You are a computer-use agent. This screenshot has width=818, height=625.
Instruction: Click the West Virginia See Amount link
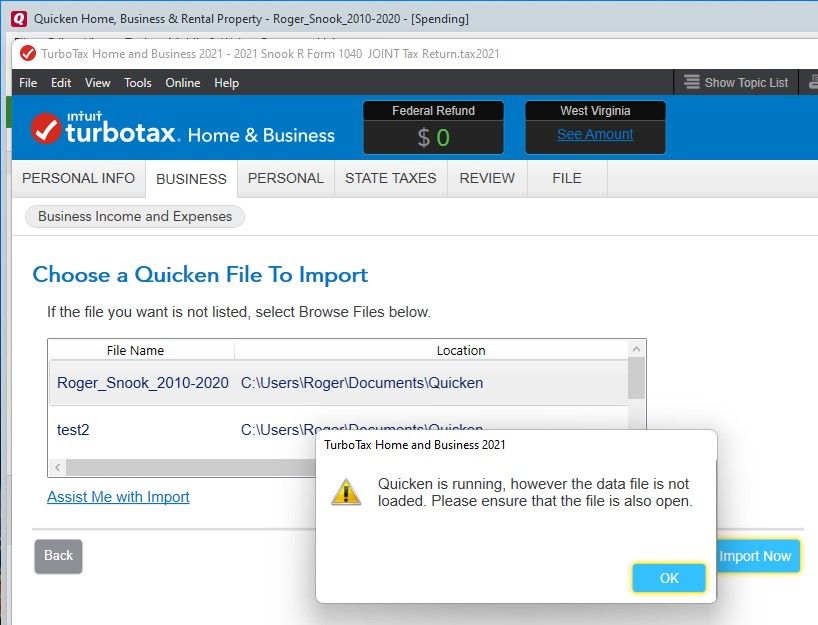pos(595,135)
